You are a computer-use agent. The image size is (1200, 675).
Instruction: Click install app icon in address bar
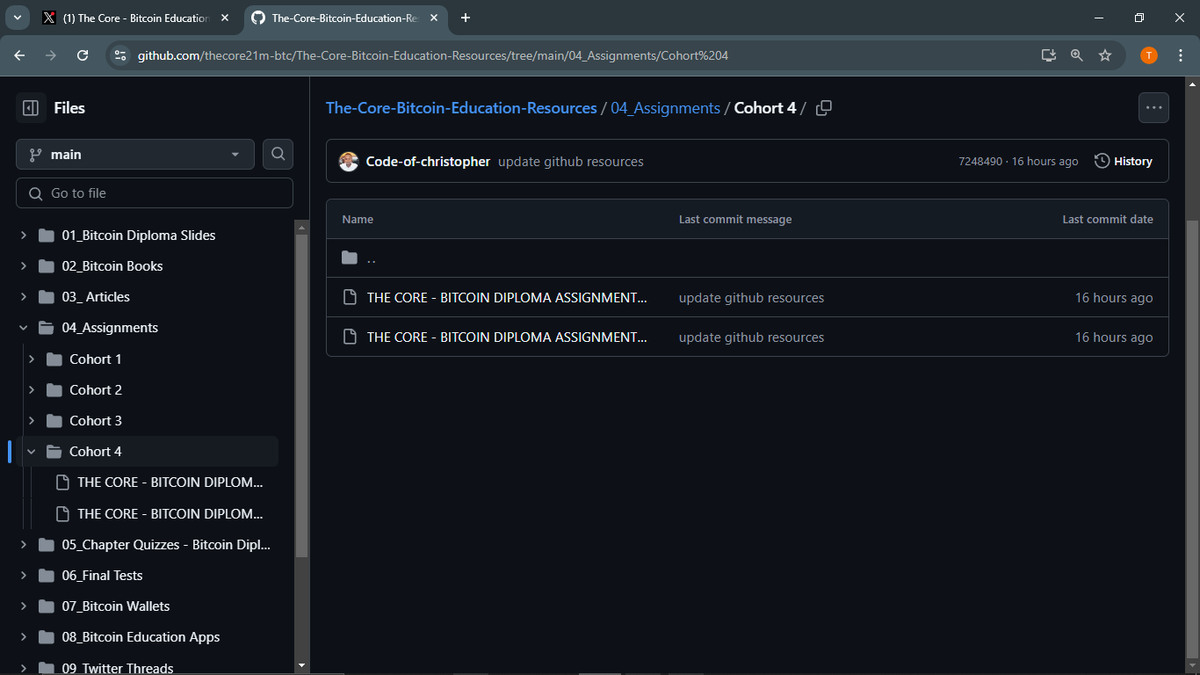[1048, 55]
